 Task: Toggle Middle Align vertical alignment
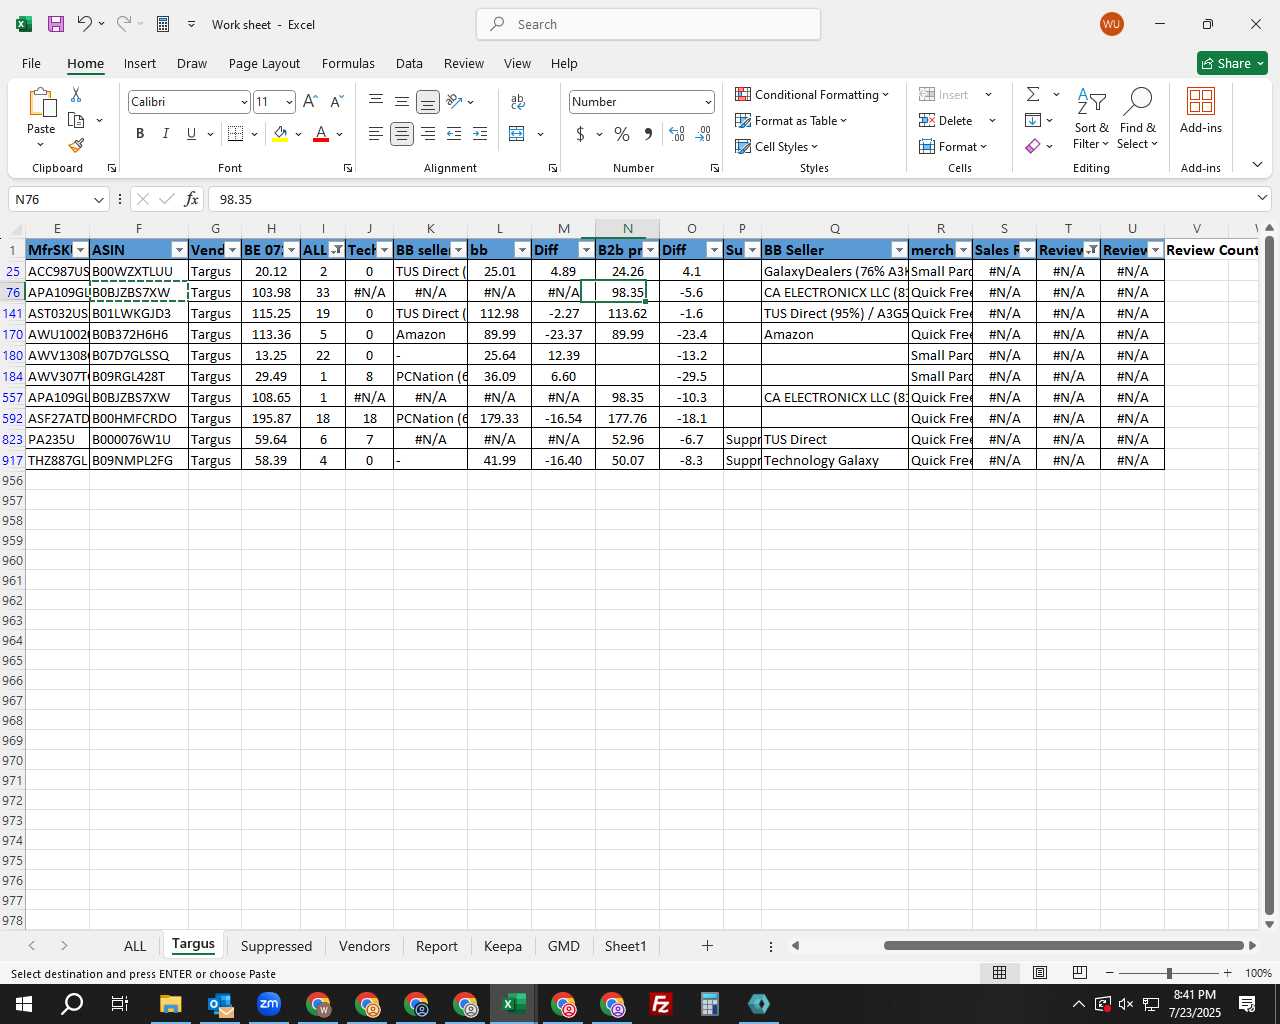click(x=402, y=102)
